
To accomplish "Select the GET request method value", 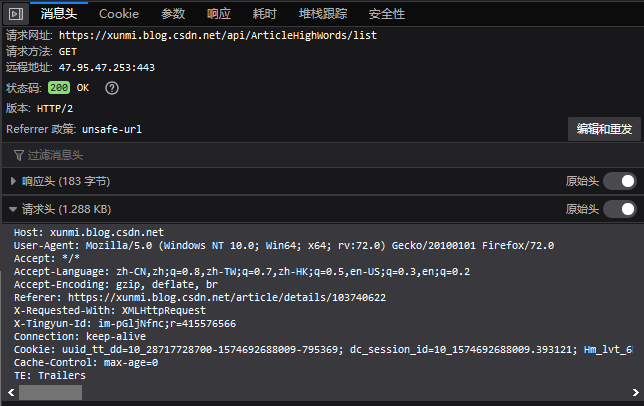I will point(68,52).
